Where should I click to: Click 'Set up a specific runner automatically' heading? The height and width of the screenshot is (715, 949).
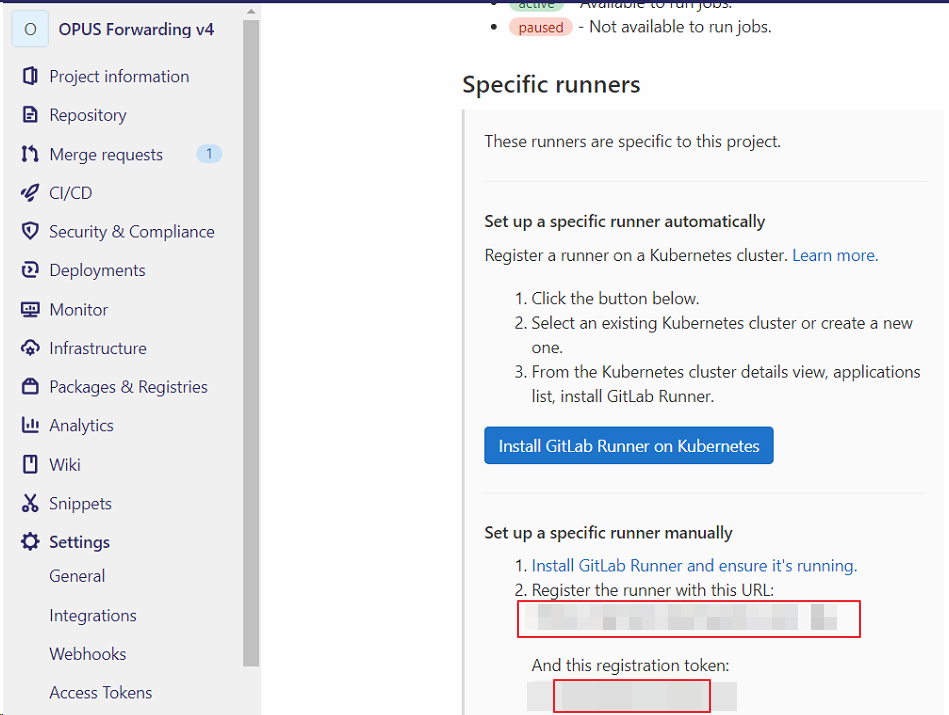pos(625,221)
